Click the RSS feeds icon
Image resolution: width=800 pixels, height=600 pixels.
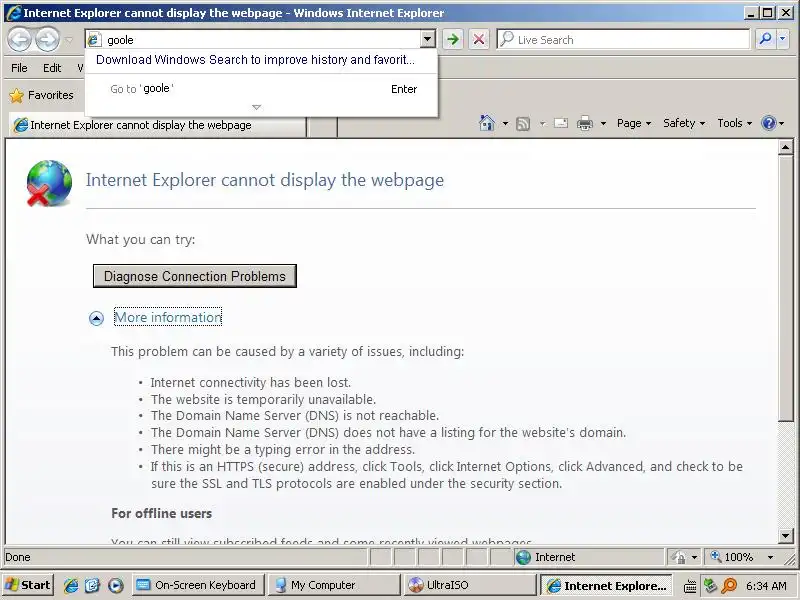coord(523,123)
